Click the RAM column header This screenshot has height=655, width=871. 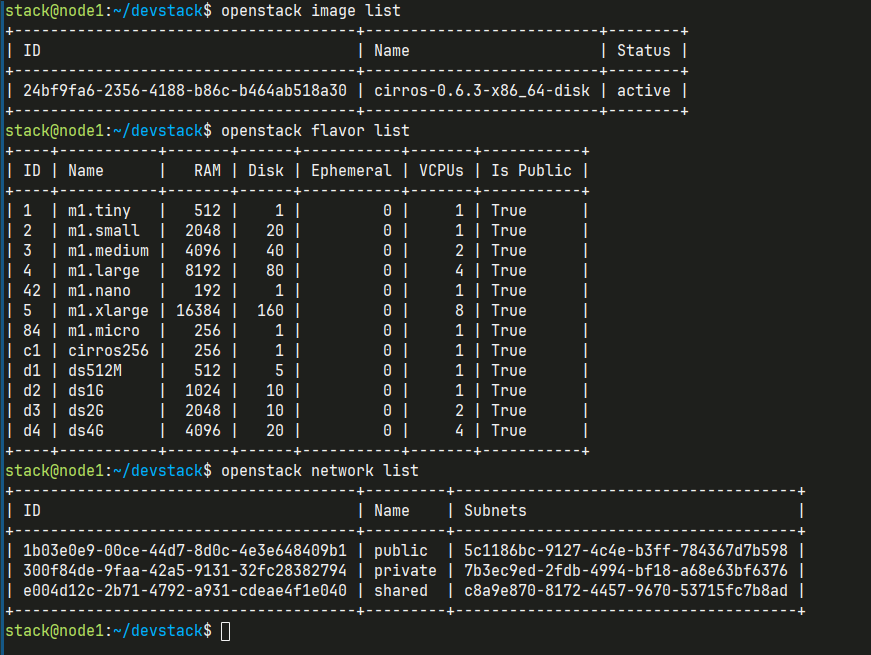click(x=207, y=171)
